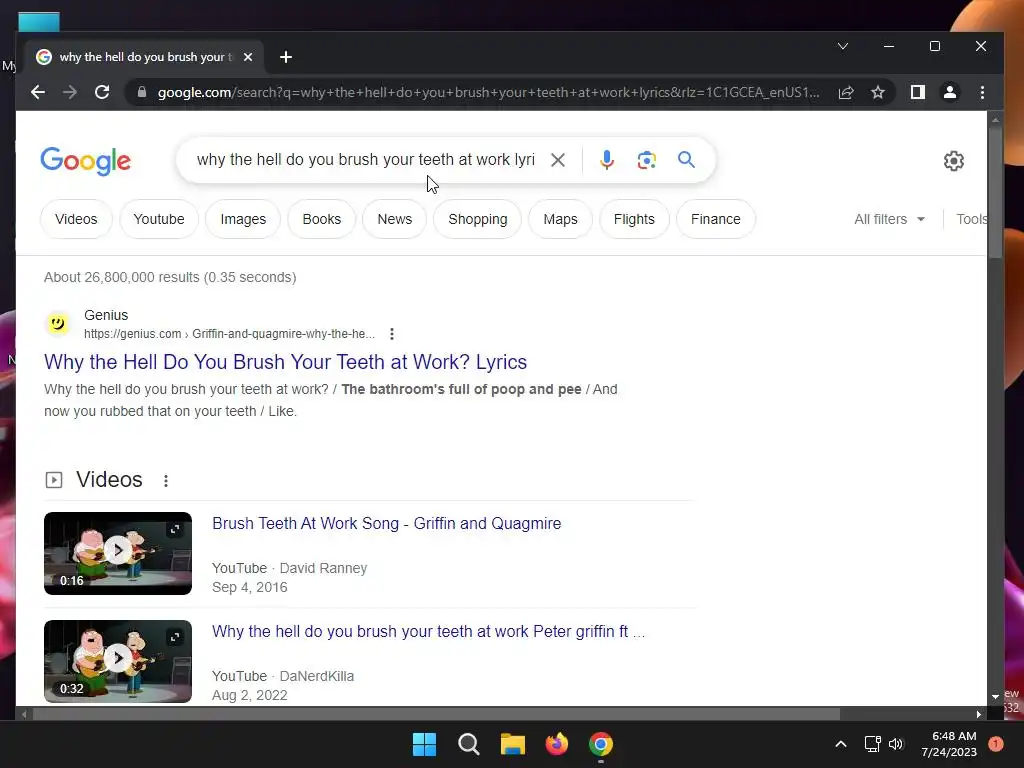Open the Chrome three-dot menu
This screenshot has height=768, width=1024.
tap(982, 92)
